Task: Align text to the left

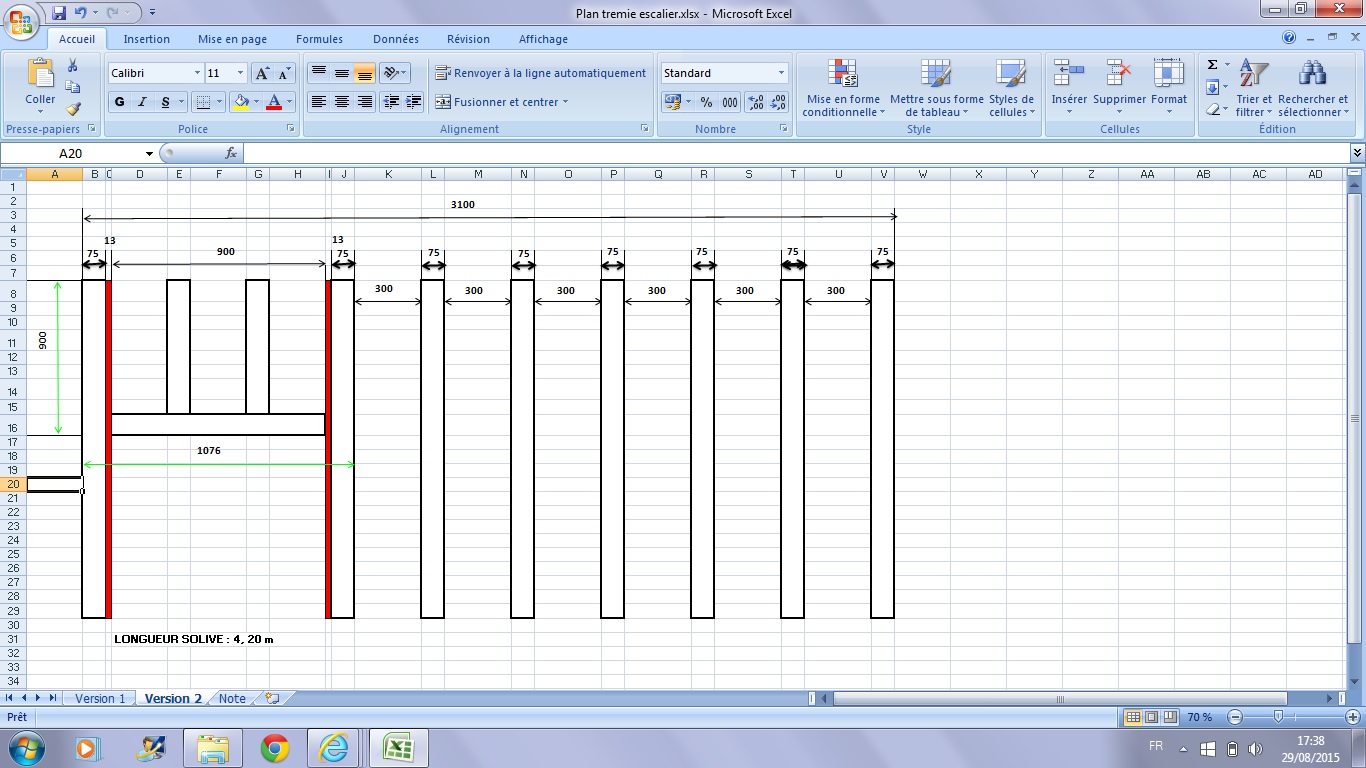Action: click(319, 101)
